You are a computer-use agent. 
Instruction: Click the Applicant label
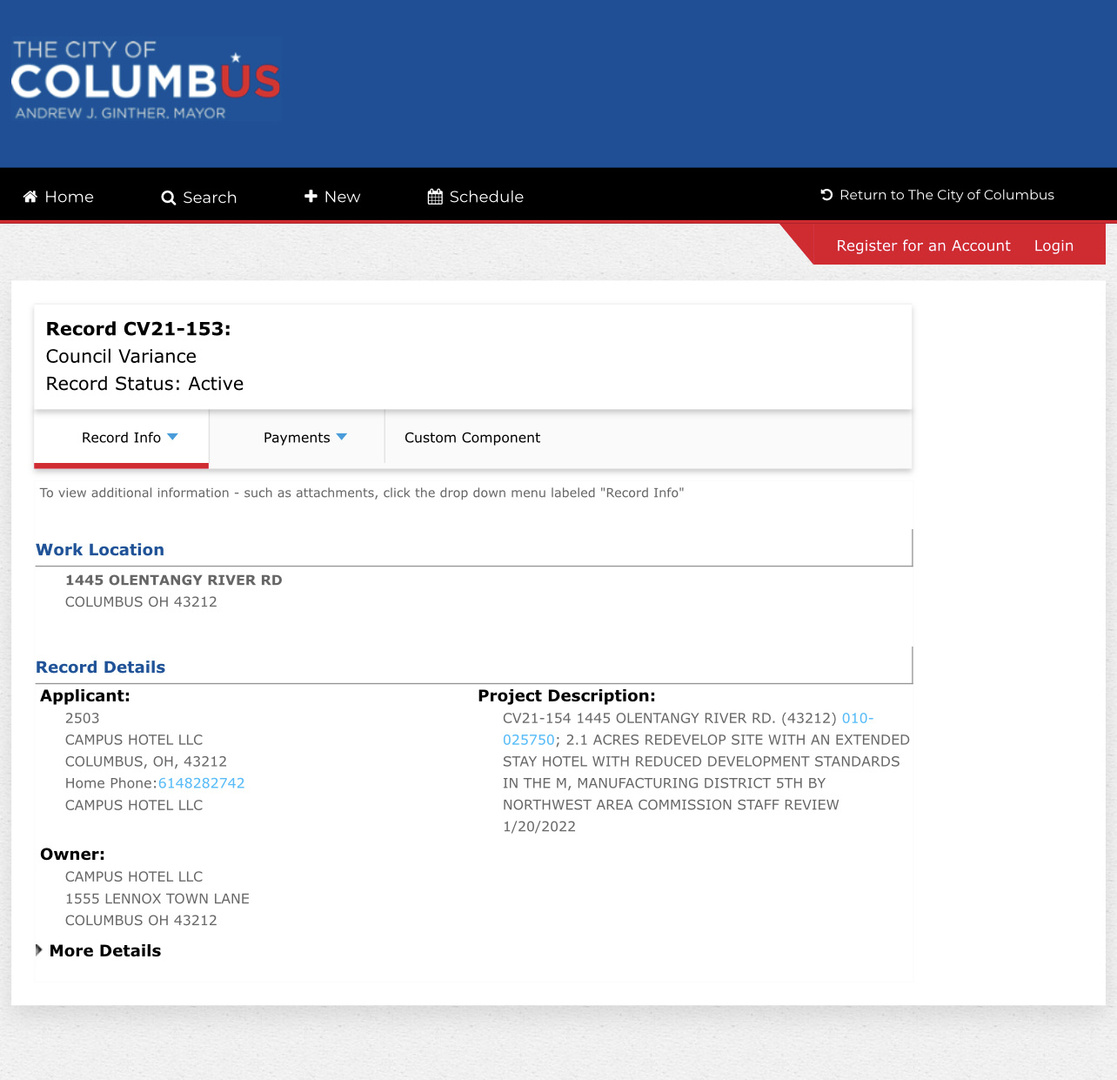point(85,695)
